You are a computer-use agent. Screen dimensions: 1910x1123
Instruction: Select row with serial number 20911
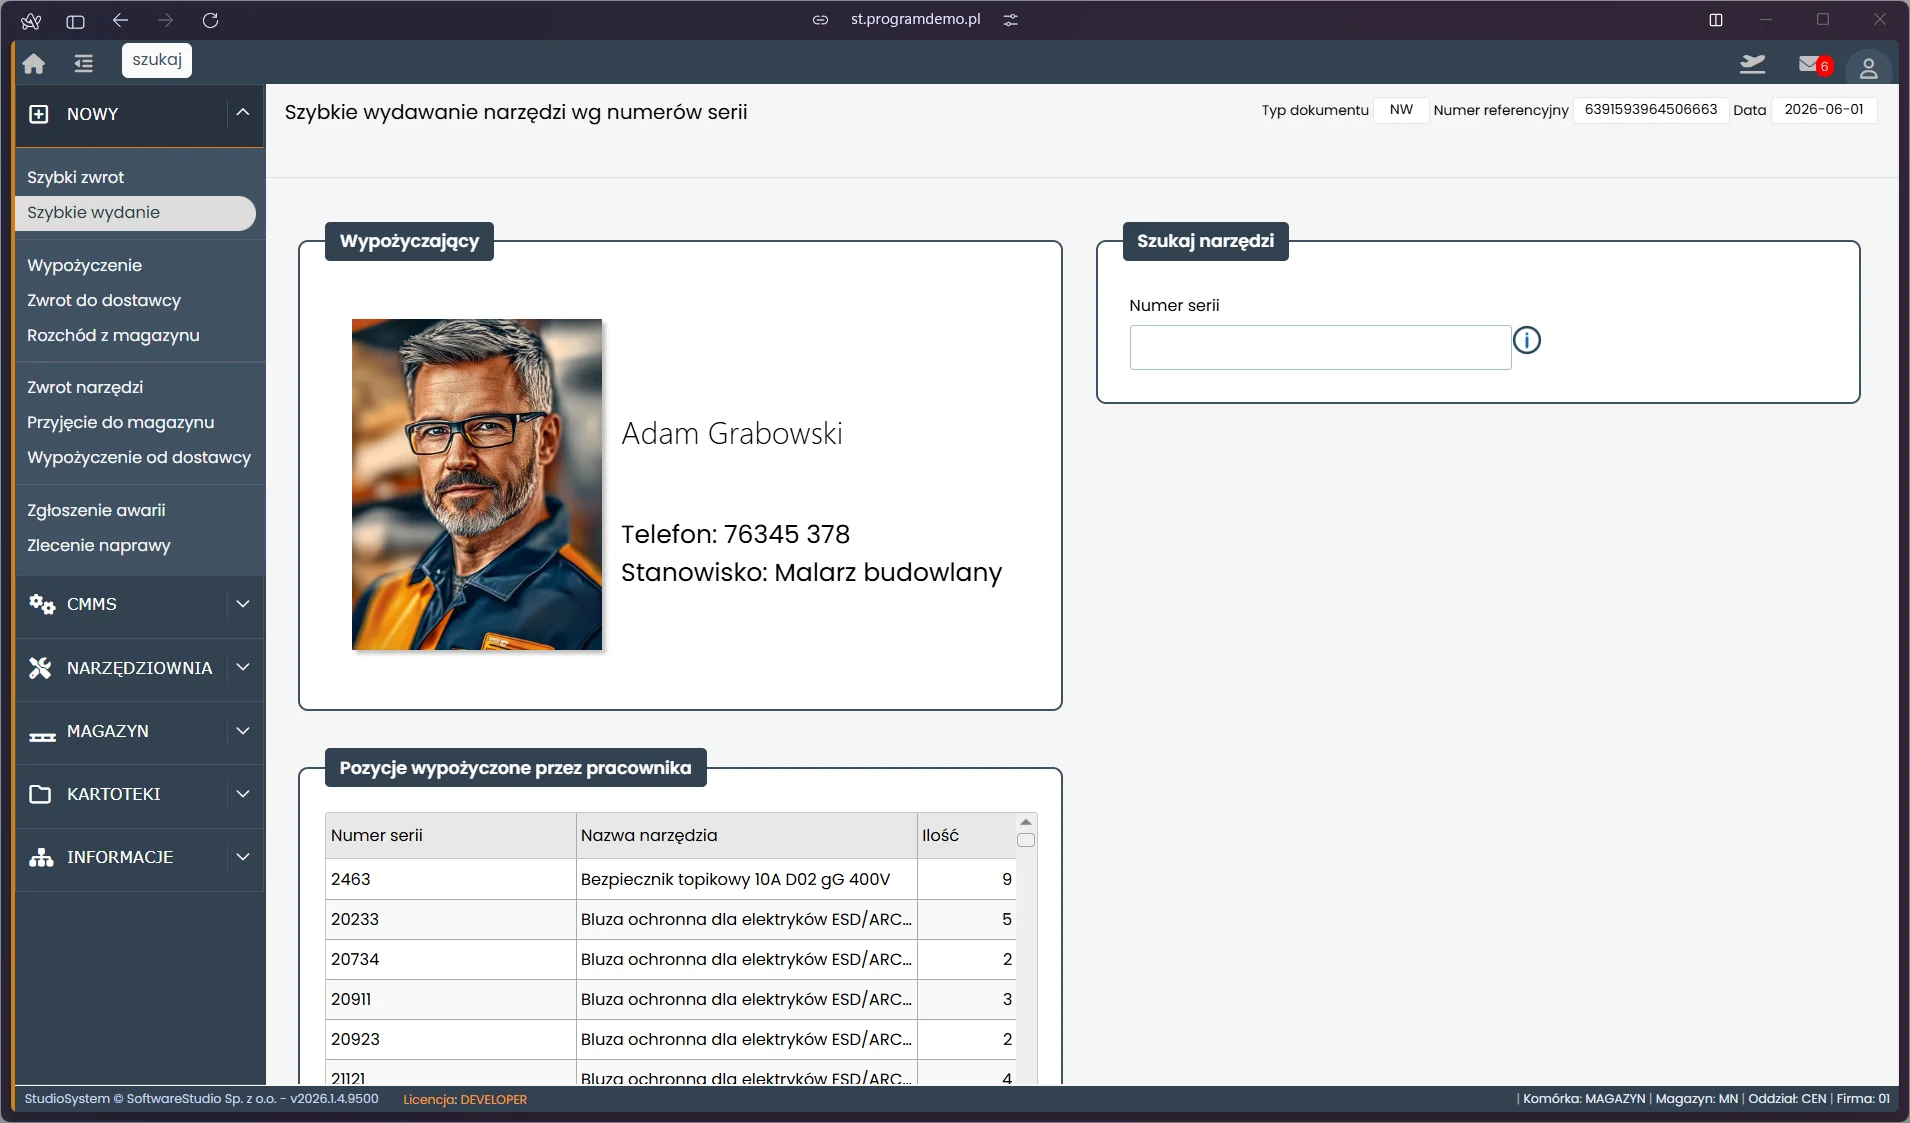(x=670, y=999)
